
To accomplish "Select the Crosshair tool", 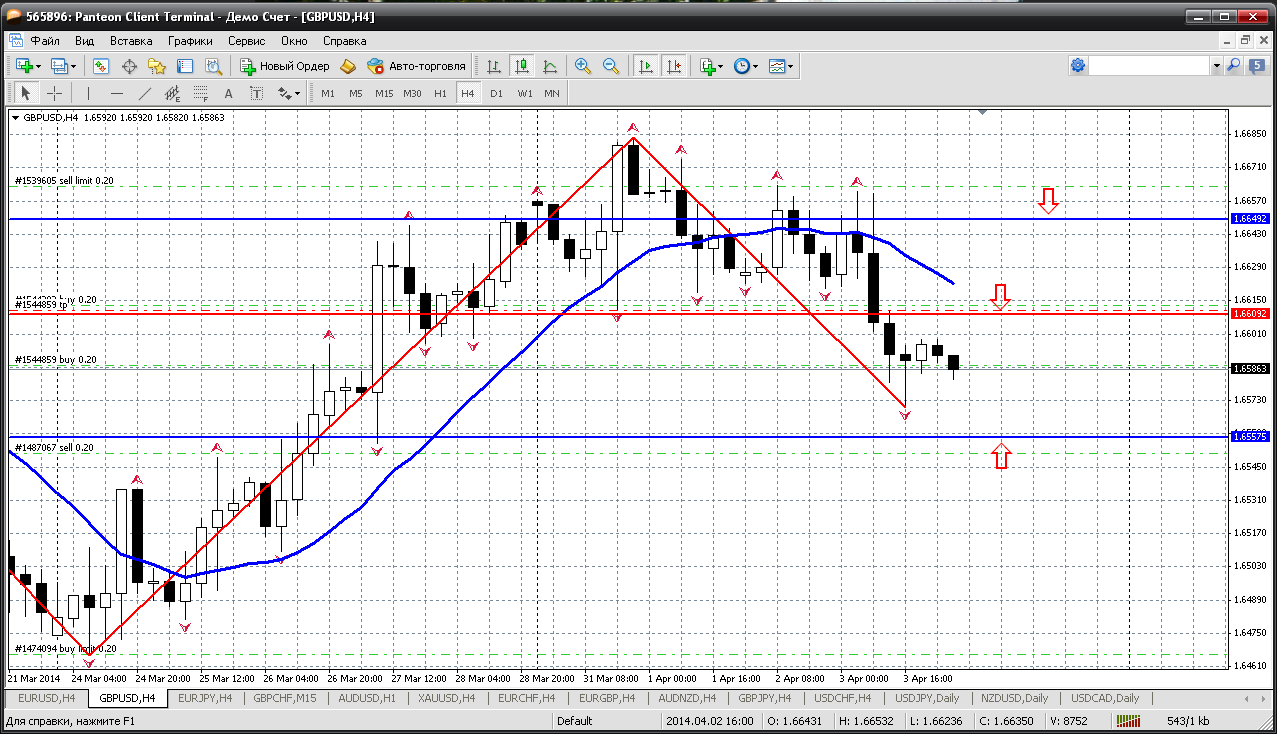I will (55, 93).
